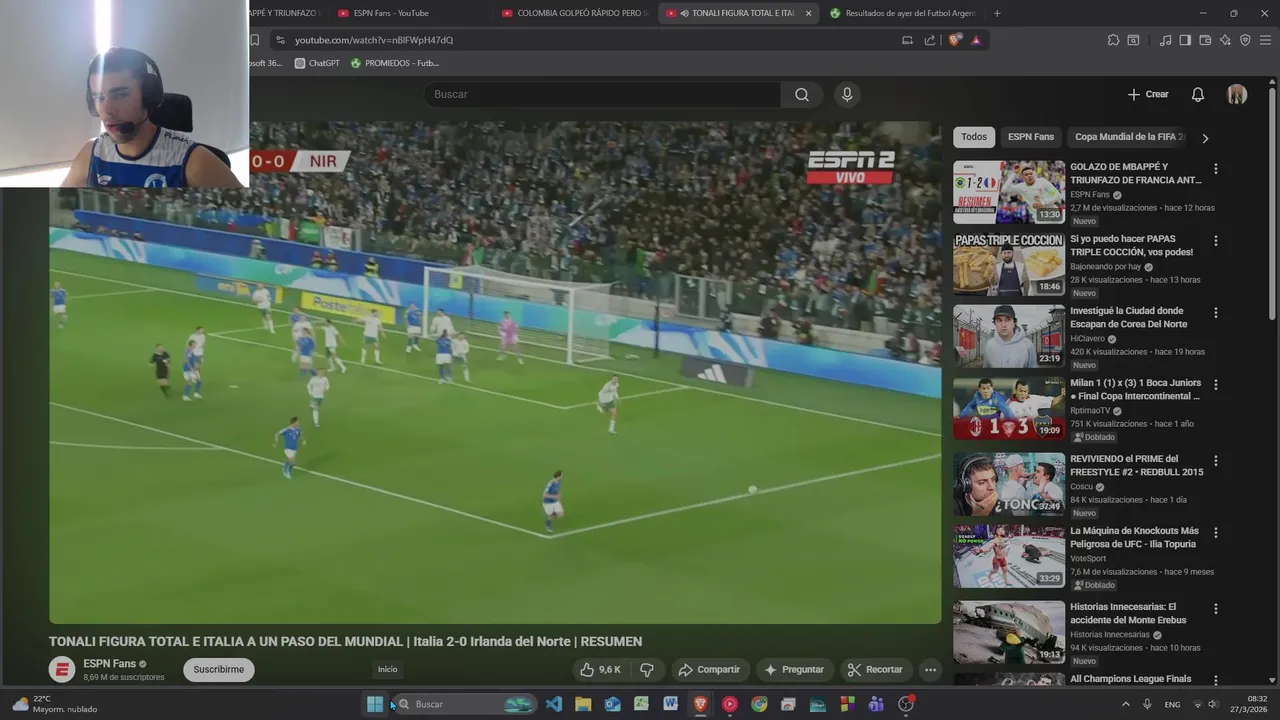Open a new browser tab with plus

pos(997,13)
